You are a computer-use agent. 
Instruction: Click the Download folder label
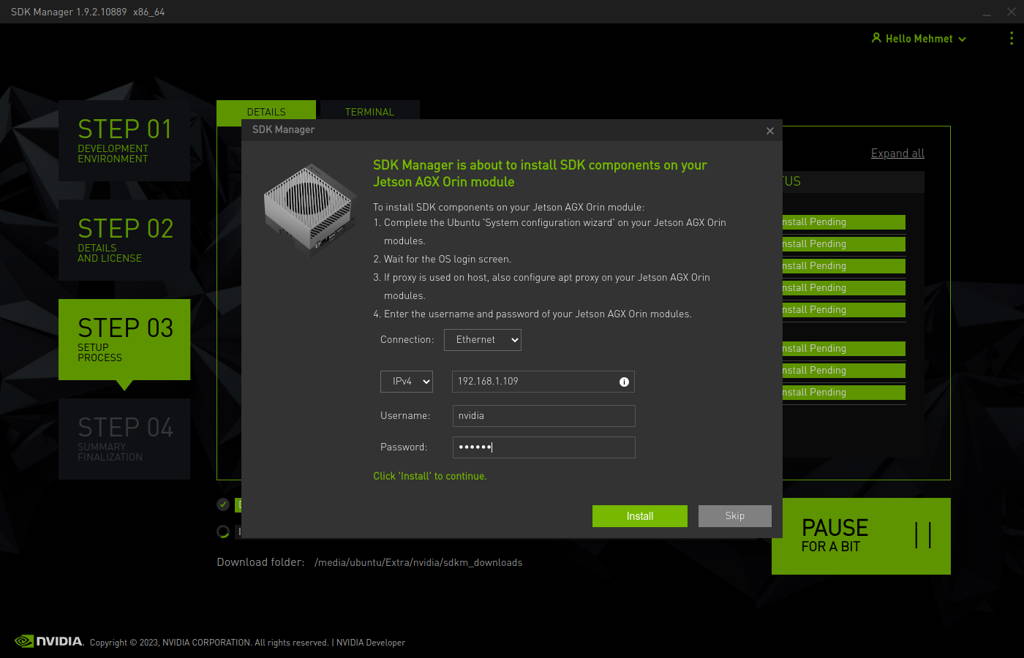(261, 562)
